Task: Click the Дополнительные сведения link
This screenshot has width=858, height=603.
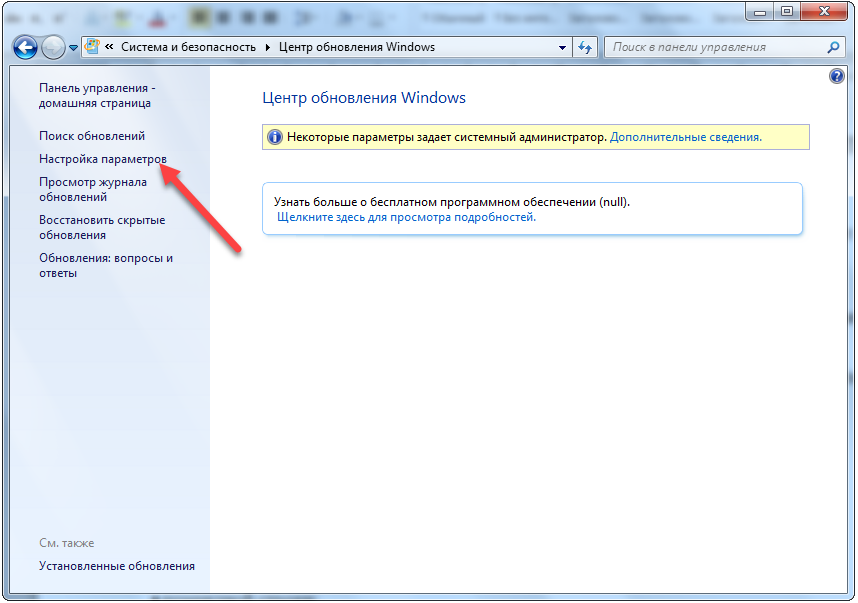Action: (685, 137)
